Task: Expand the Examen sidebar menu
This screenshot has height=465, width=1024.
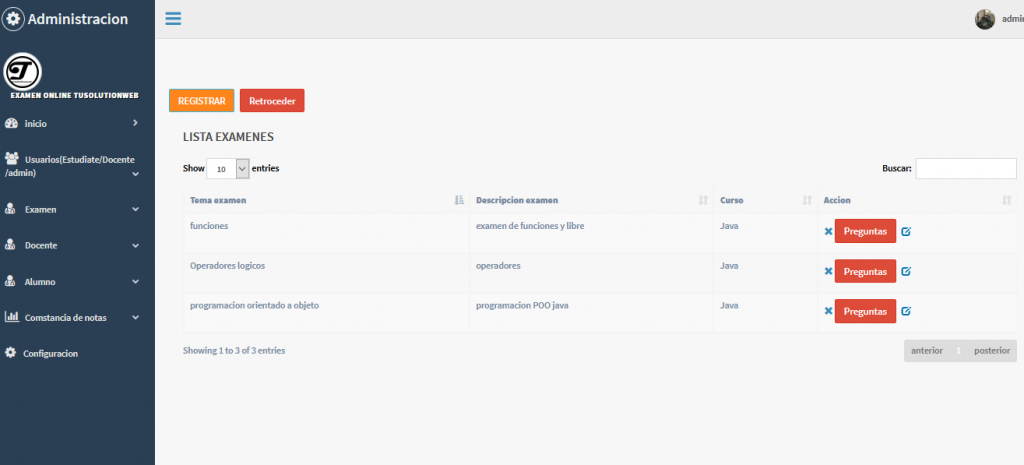Action: coord(70,210)
